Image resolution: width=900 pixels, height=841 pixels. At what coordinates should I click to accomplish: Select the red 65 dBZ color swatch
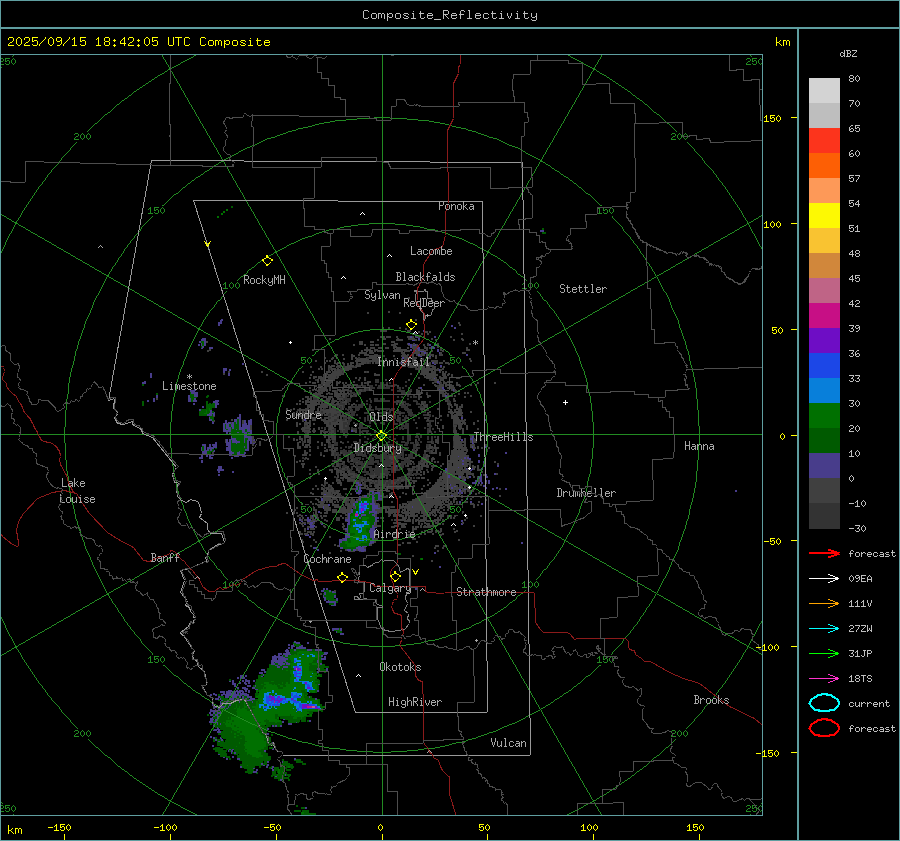824,141
